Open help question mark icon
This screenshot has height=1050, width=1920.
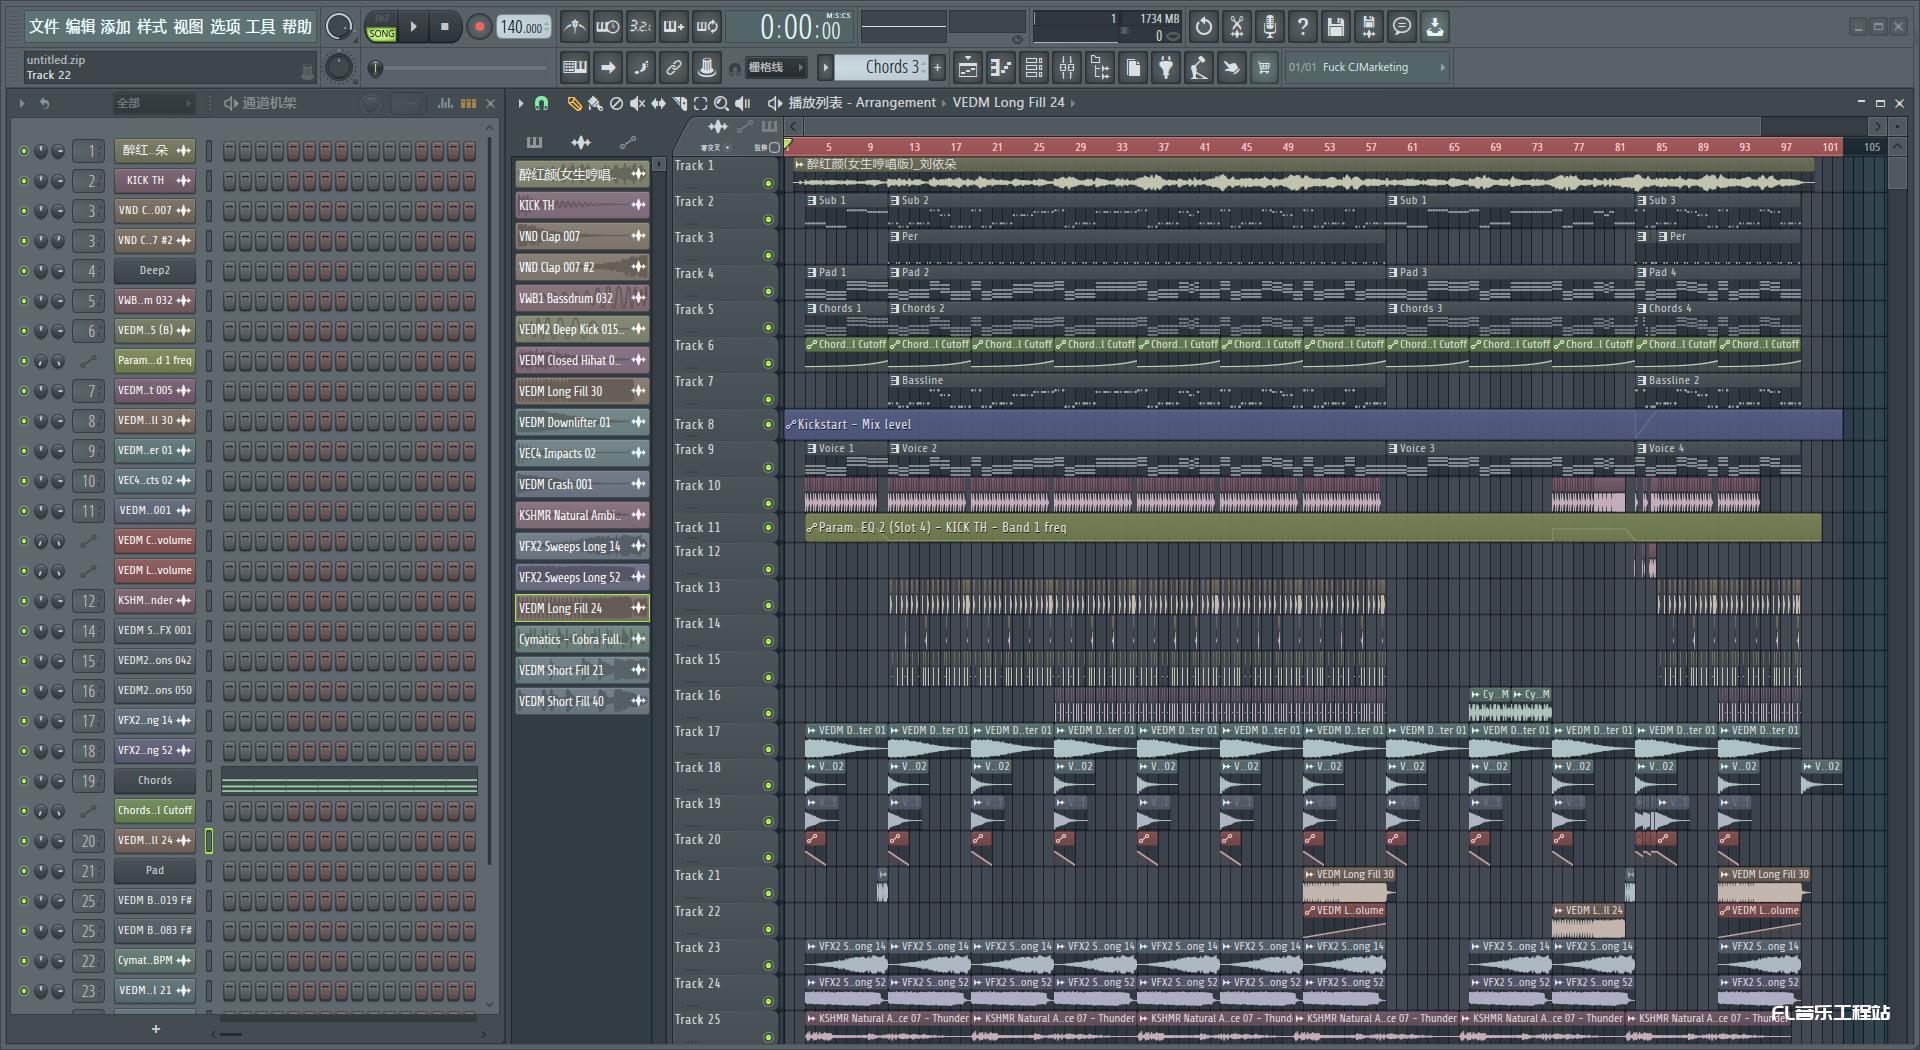click(x=1303, y=27)
